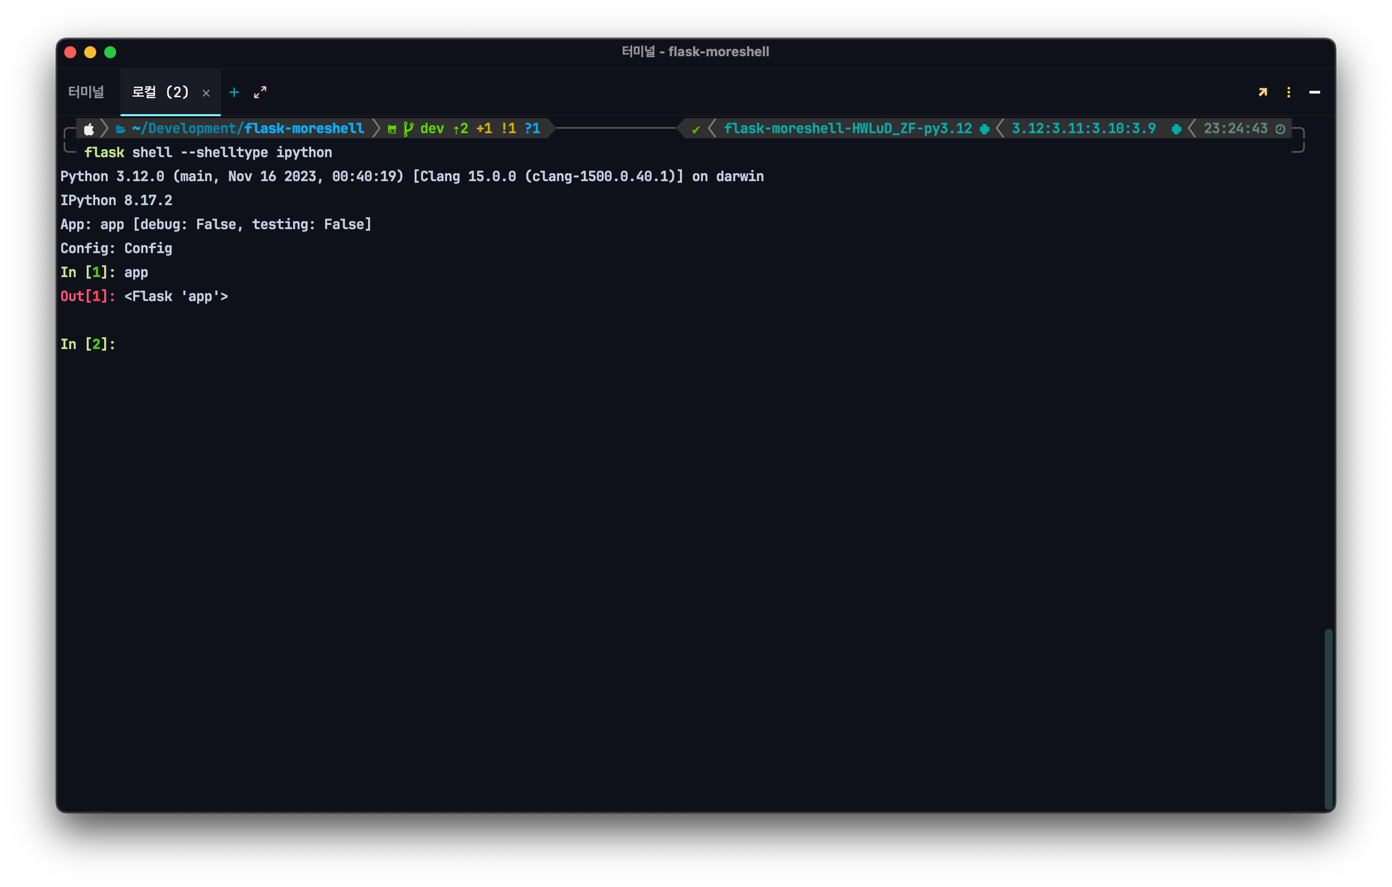Click the terminal vertical scrollbar thumb
The height and width of the screenshot is (887, 1392).
(x=1329, y=719)
